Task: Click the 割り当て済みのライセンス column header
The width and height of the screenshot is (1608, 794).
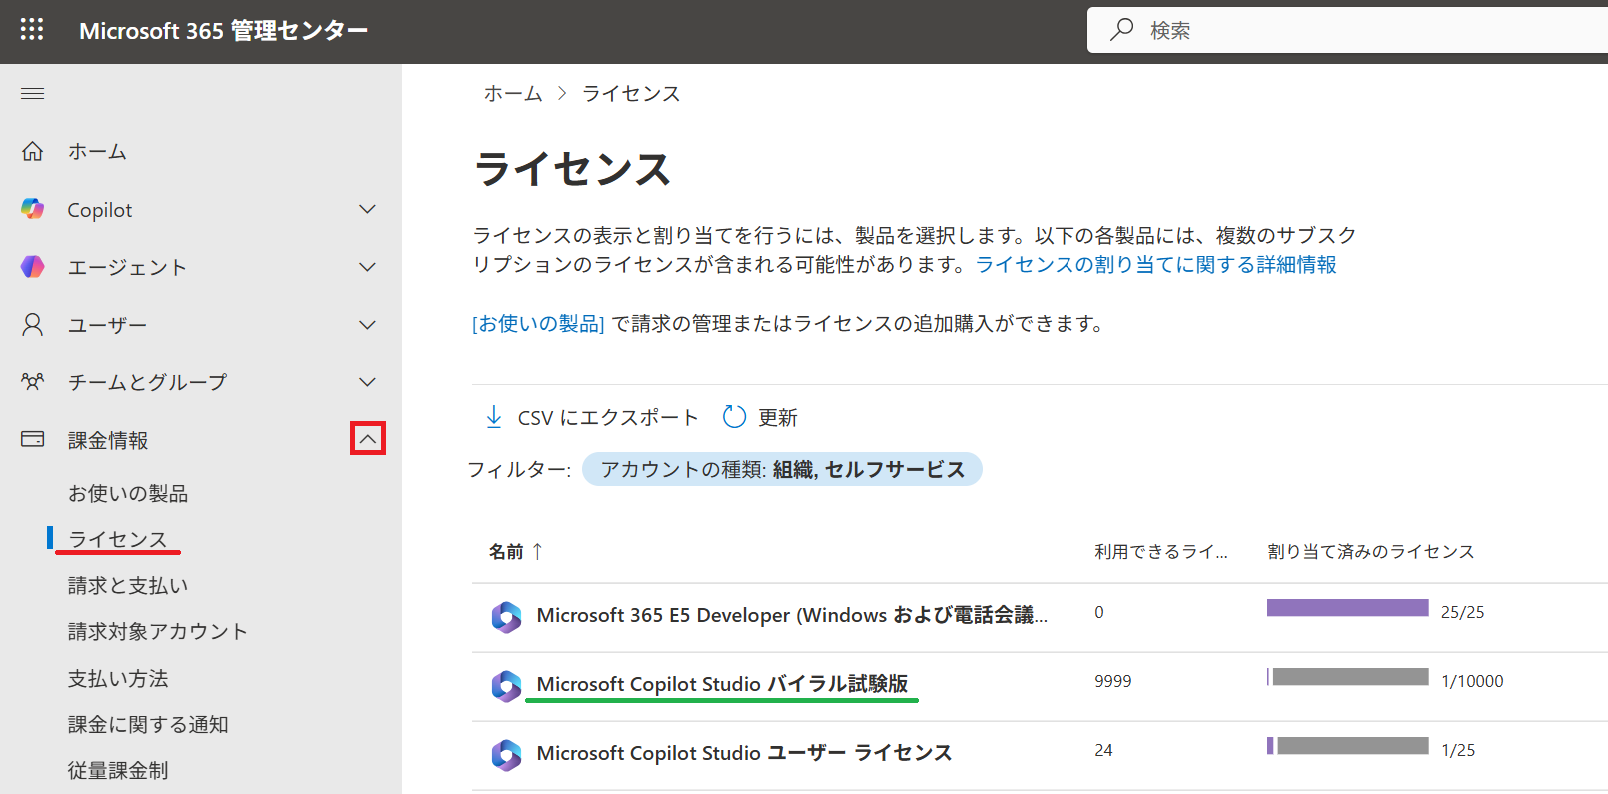Action: [x=1371, y=551]
